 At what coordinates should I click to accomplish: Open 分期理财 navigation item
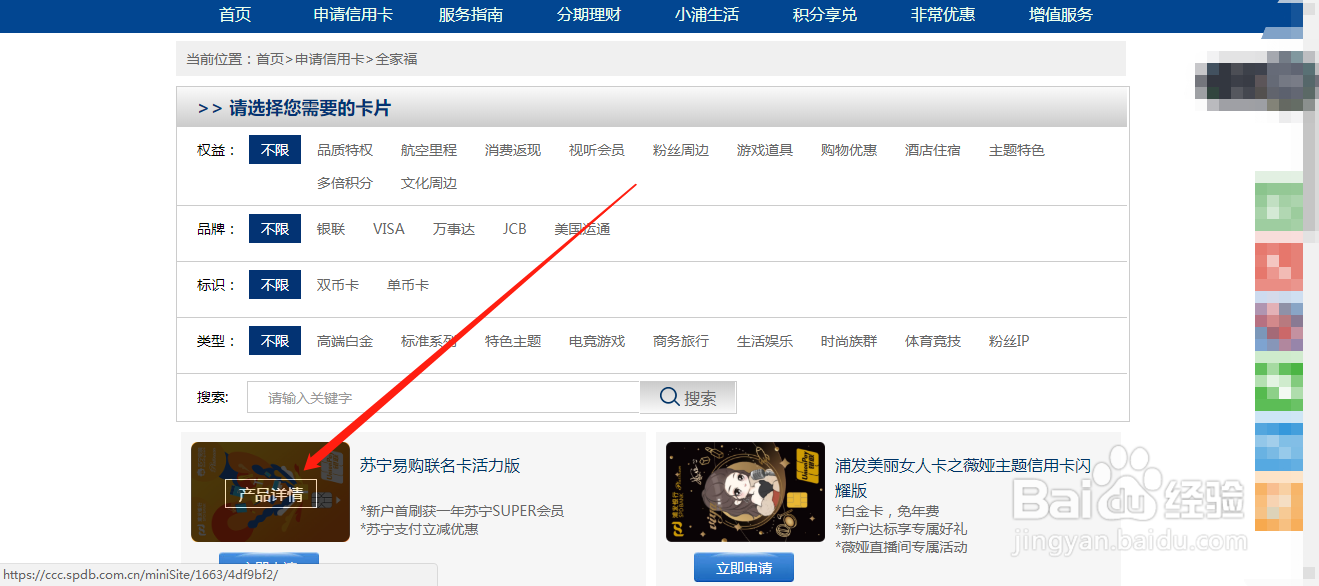(x=589, y=15)
